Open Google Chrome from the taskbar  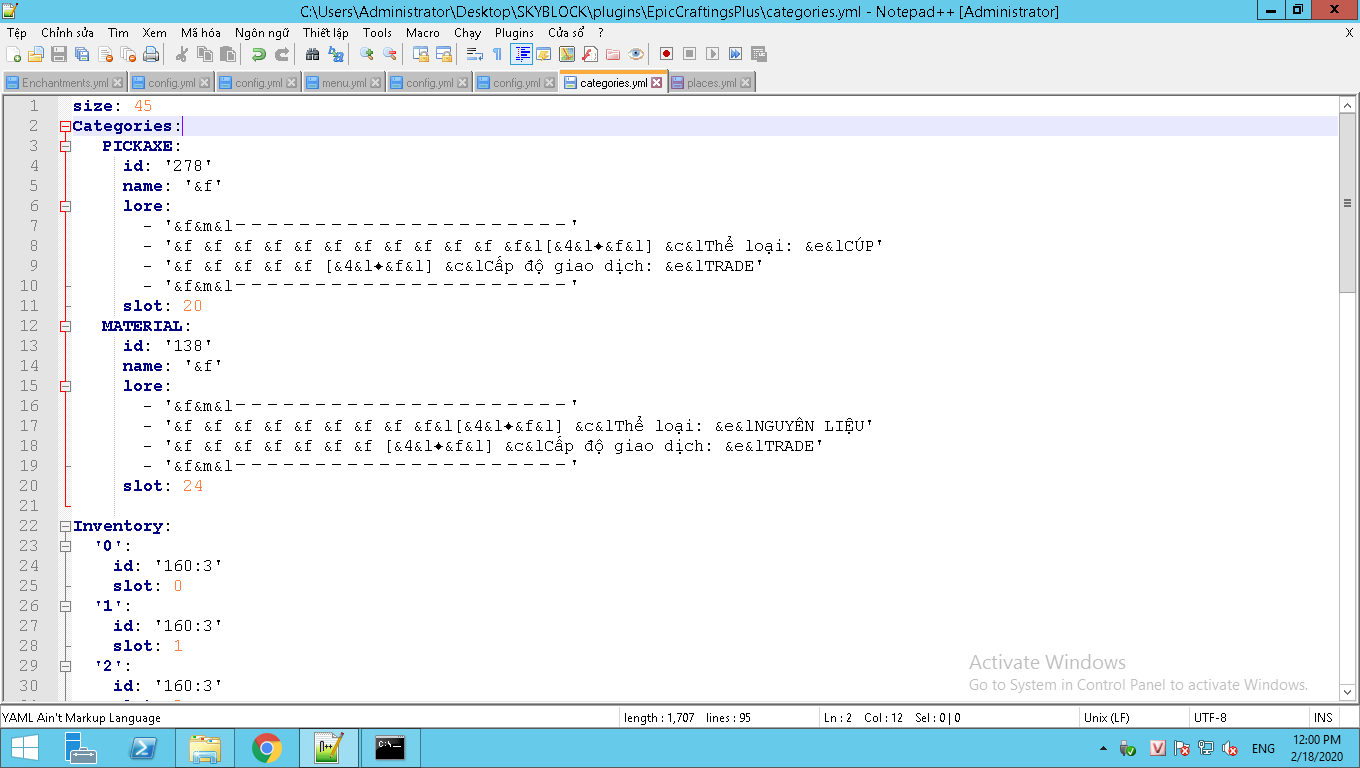click(266, 748)
